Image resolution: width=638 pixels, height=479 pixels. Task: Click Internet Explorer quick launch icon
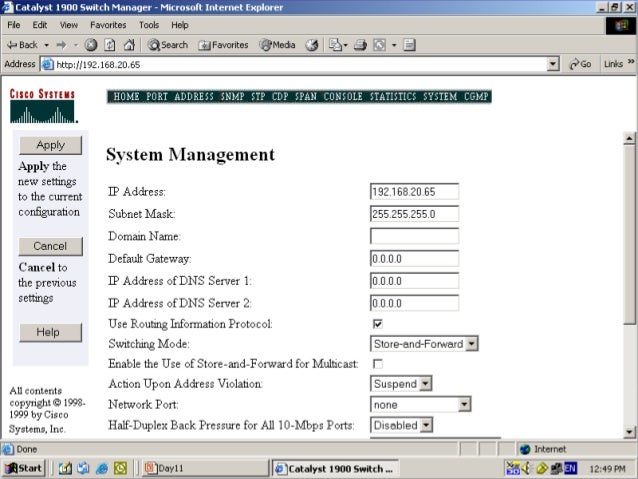coord(102,468)
